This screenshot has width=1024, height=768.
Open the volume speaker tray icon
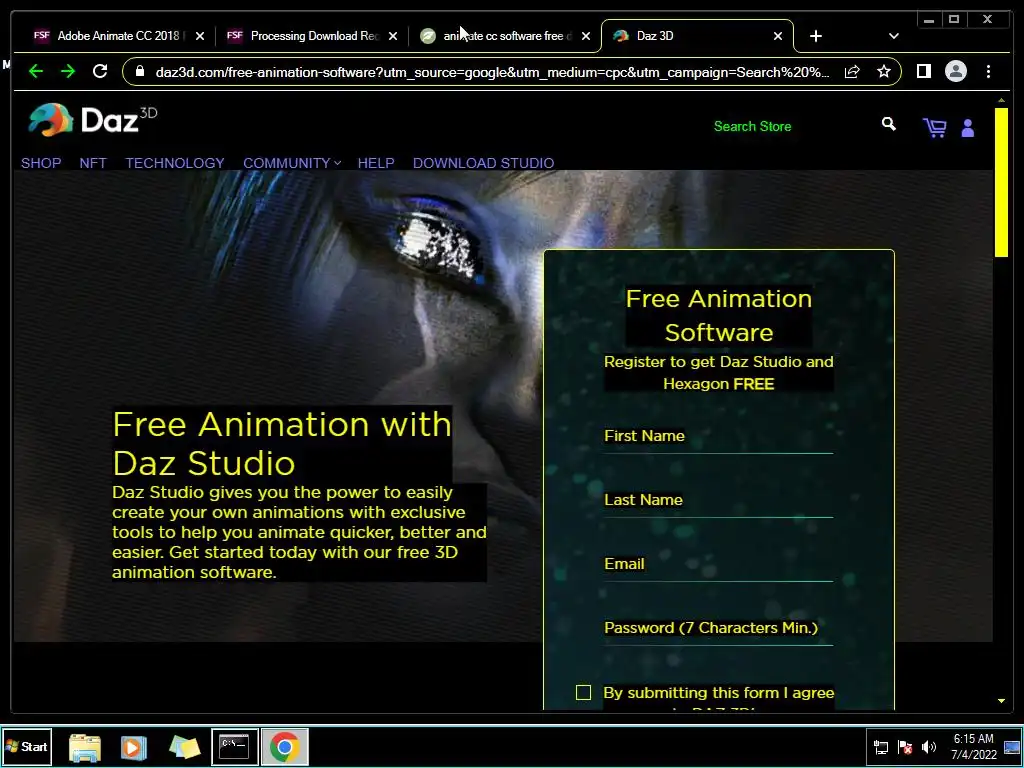928,747
